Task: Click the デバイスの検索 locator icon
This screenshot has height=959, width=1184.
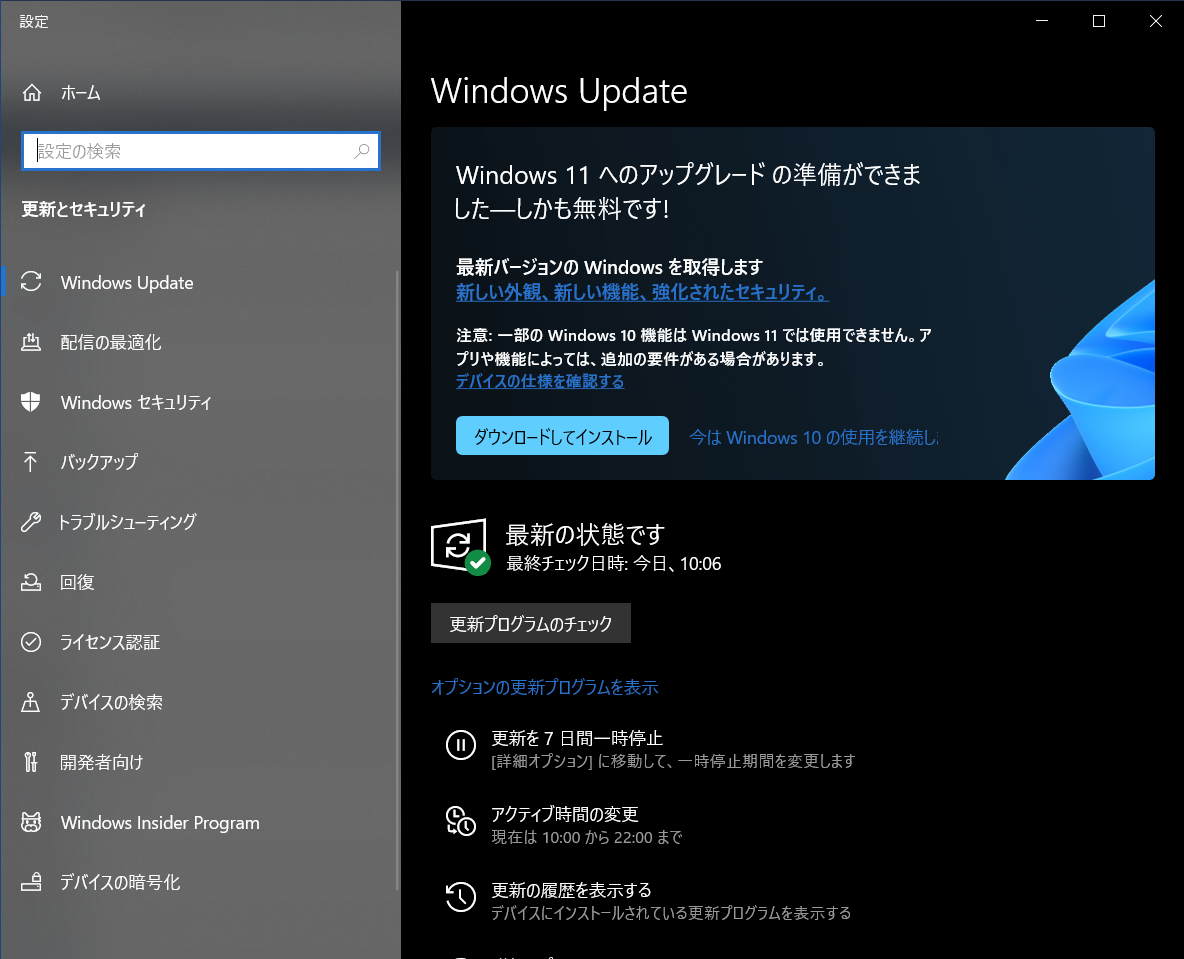Action: (x=31, y=702)
